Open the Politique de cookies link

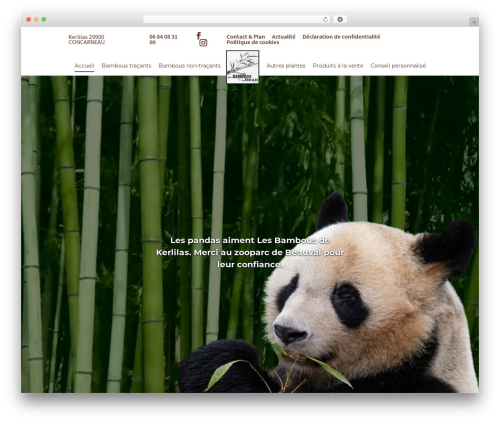pos(253,42)
